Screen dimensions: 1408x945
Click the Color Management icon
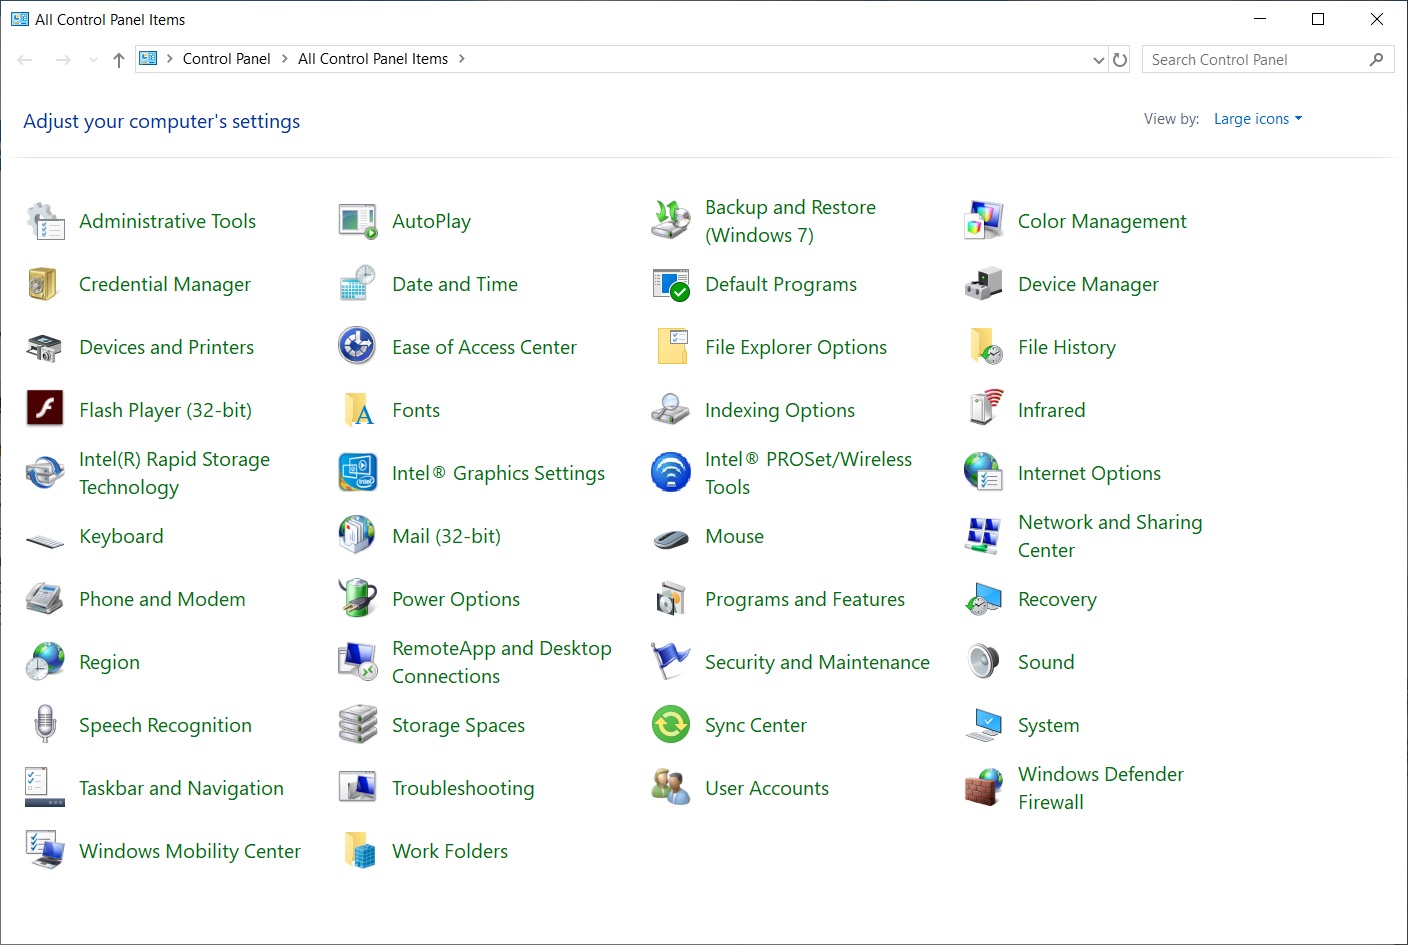tap(984, 221)
